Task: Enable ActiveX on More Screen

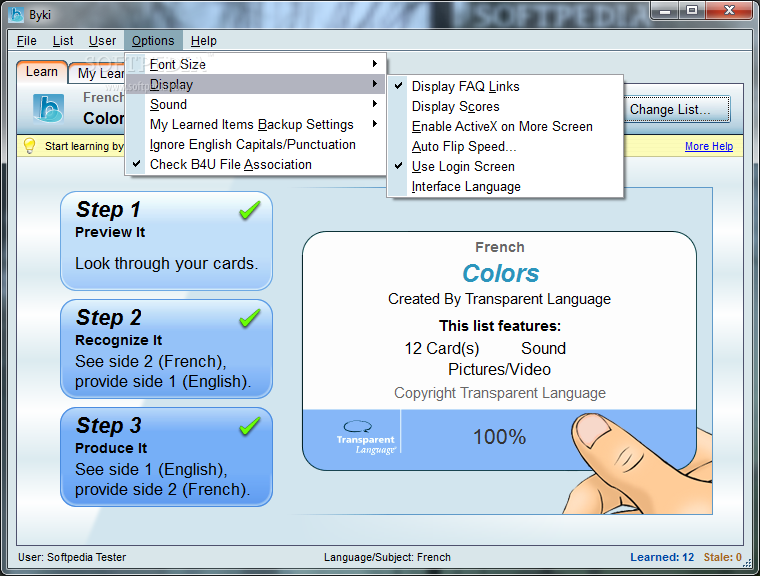Action: point(505,127)
